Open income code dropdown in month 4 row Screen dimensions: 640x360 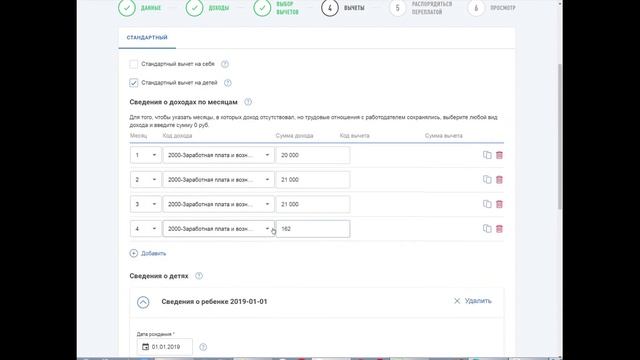click(218, 229)
